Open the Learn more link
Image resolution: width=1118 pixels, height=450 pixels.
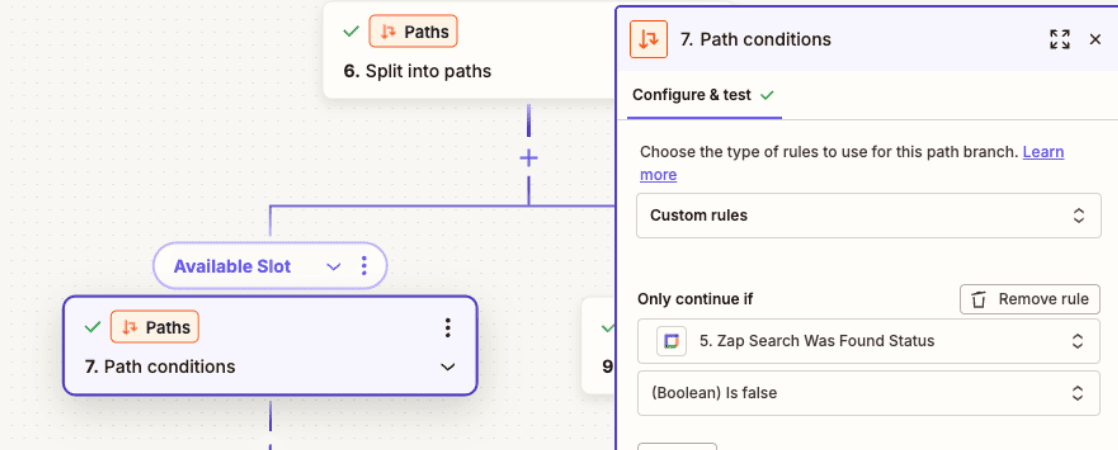click(x=852, y=163)
